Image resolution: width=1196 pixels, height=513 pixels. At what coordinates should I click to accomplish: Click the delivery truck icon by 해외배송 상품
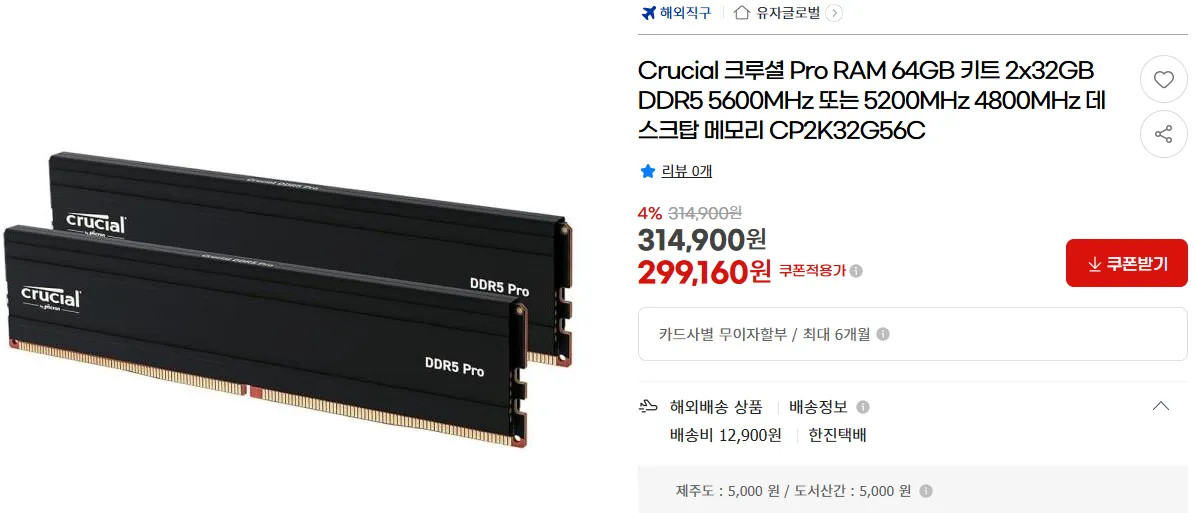click(x=648, y=407)
